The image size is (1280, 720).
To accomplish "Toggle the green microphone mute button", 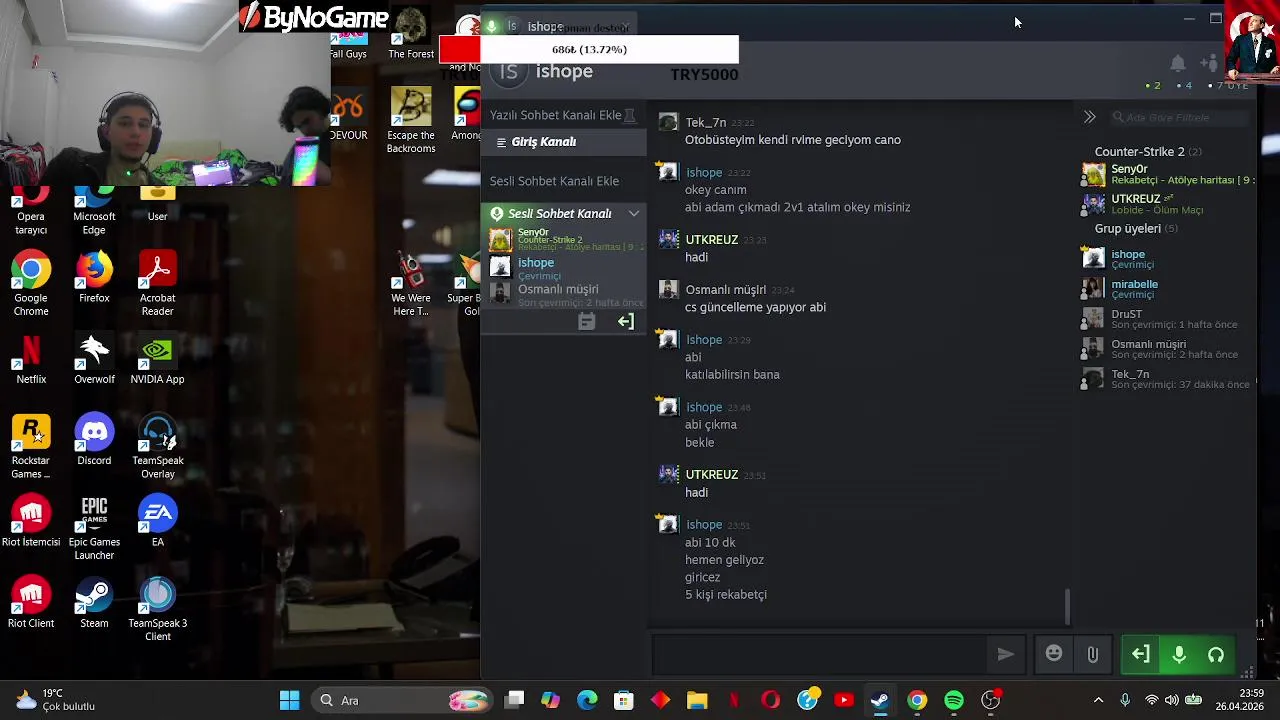I will [1179, 655].
